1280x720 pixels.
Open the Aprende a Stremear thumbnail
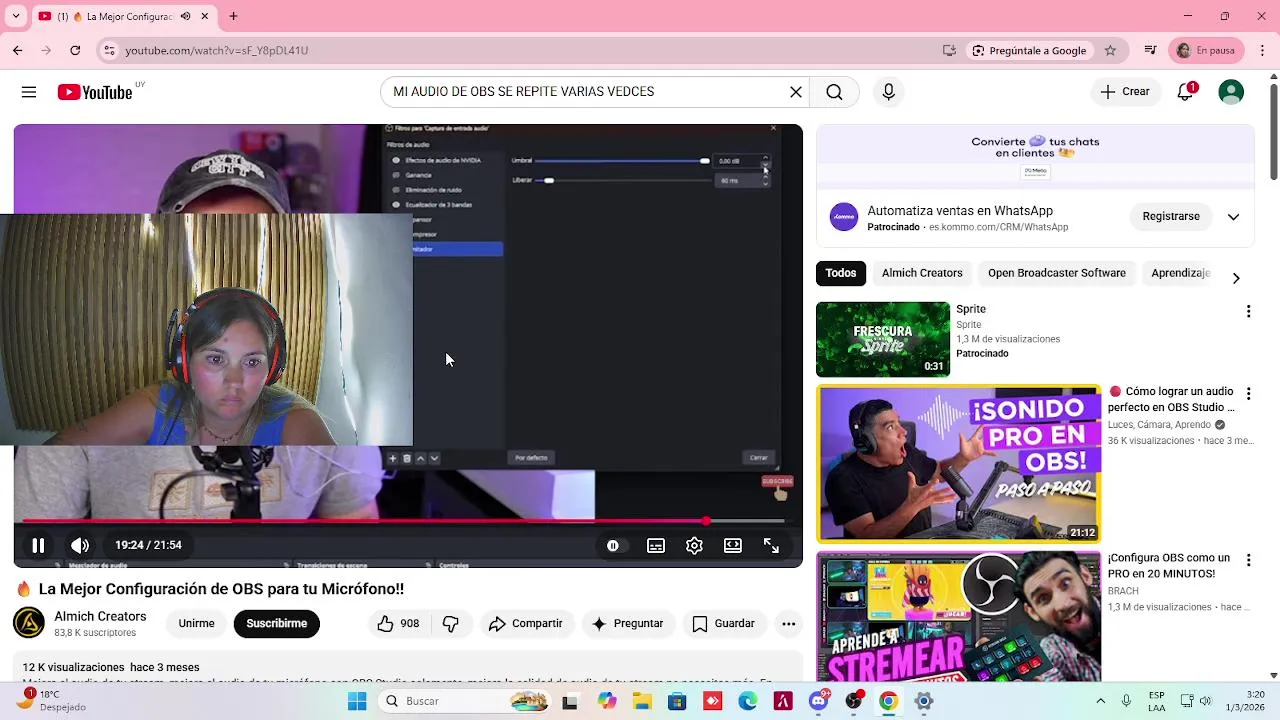click(x=958, y=617)
